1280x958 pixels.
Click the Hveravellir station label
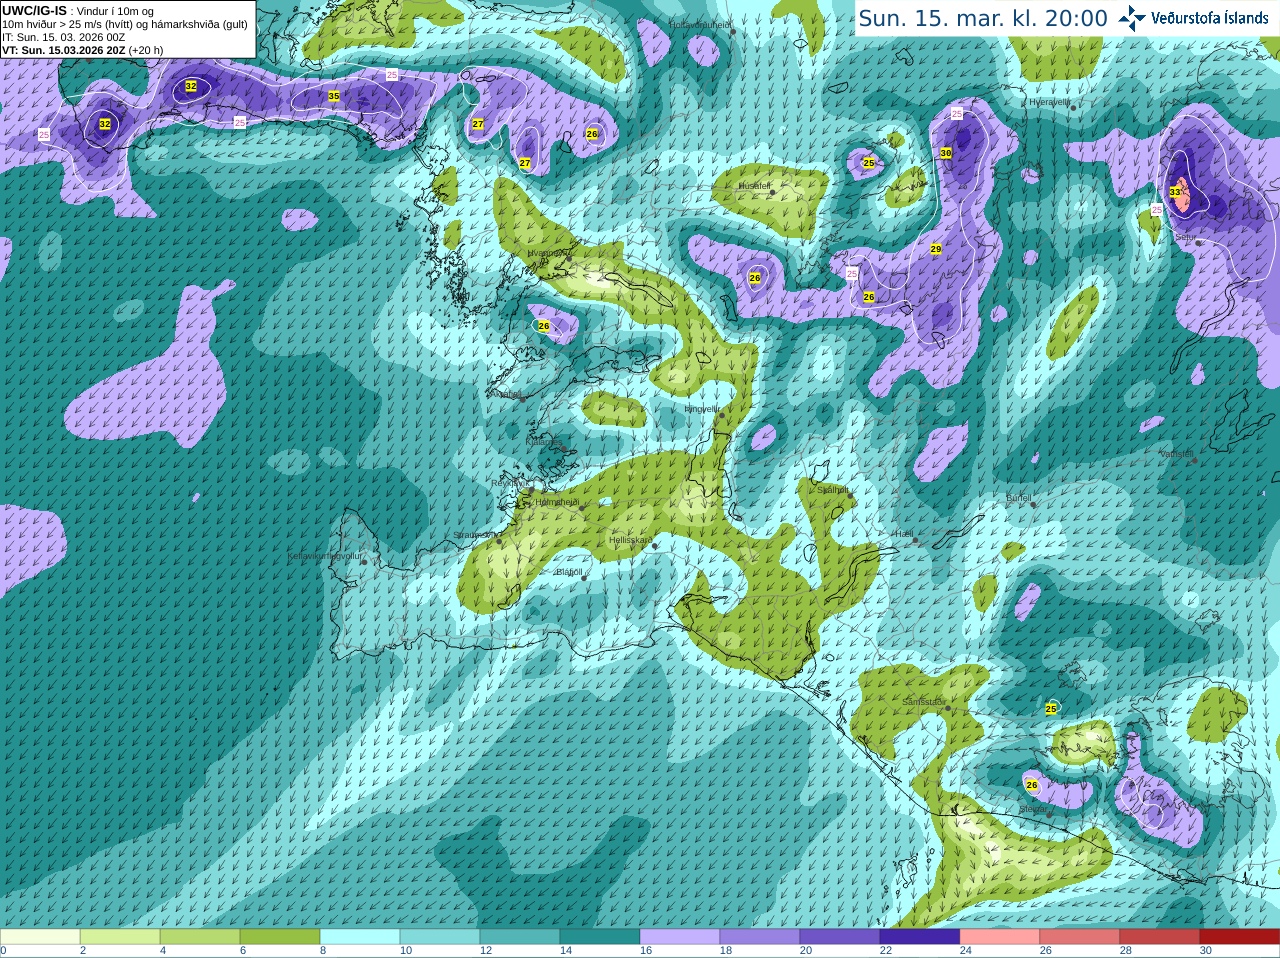pos(1050,102)
